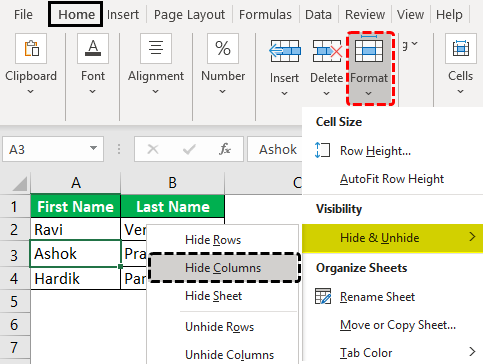The height and width of the screenshot is (364, 483).
Task: Open Insert Function fx button
Action: click(x=225, y=149)
